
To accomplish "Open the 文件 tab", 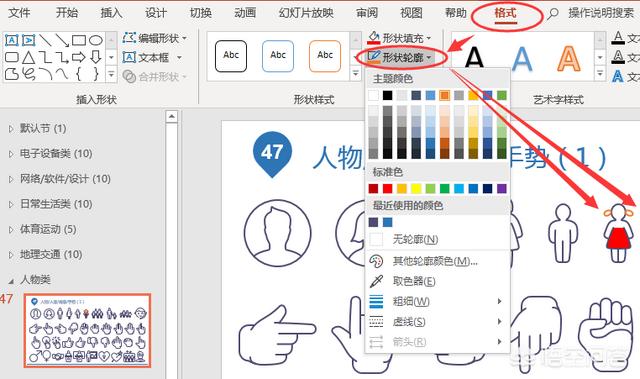I will pyautogui.click(x=19, y=13).
